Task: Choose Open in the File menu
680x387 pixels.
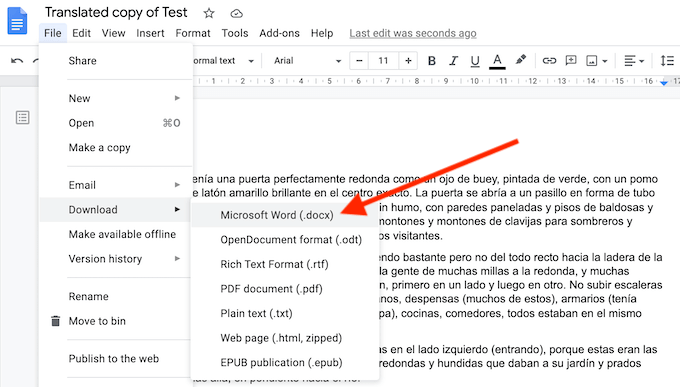Action: tap(116, 123)
